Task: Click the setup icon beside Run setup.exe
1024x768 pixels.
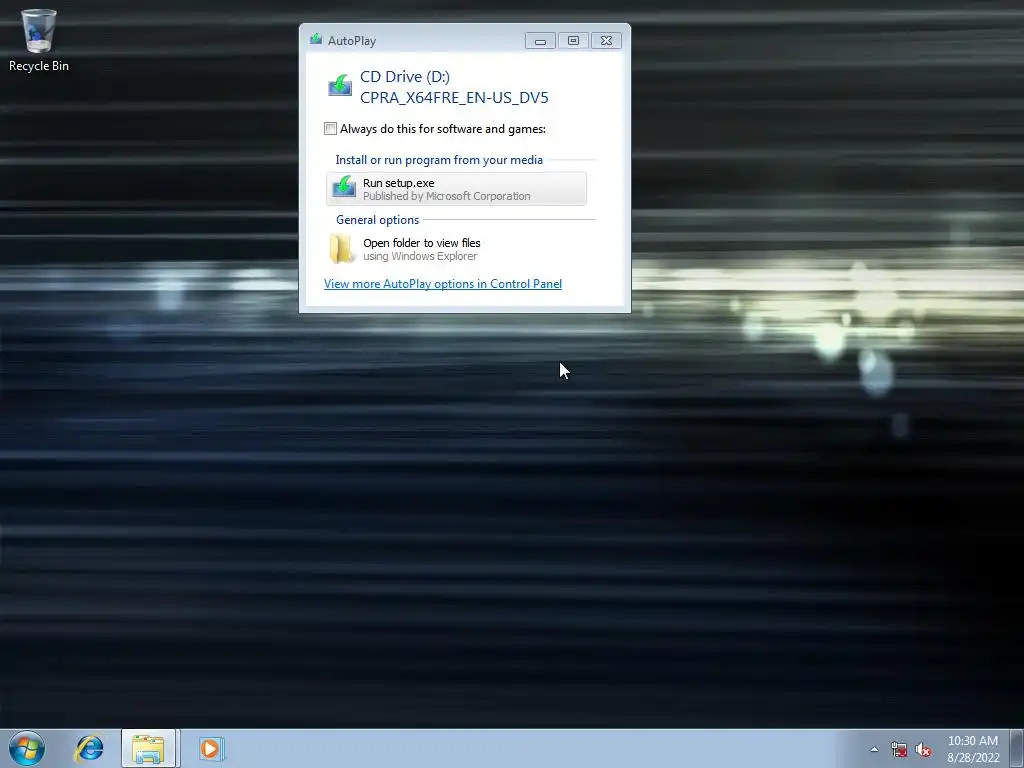Action: point(344,187)
